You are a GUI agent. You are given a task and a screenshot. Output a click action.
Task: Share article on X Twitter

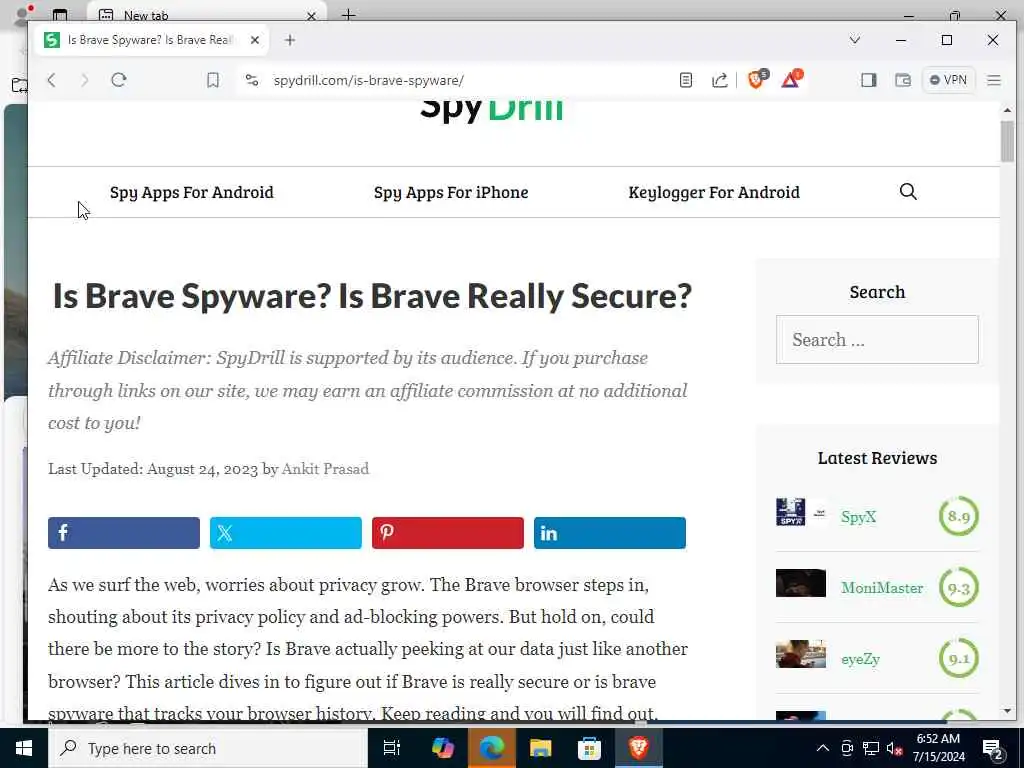tap(285, 533)
